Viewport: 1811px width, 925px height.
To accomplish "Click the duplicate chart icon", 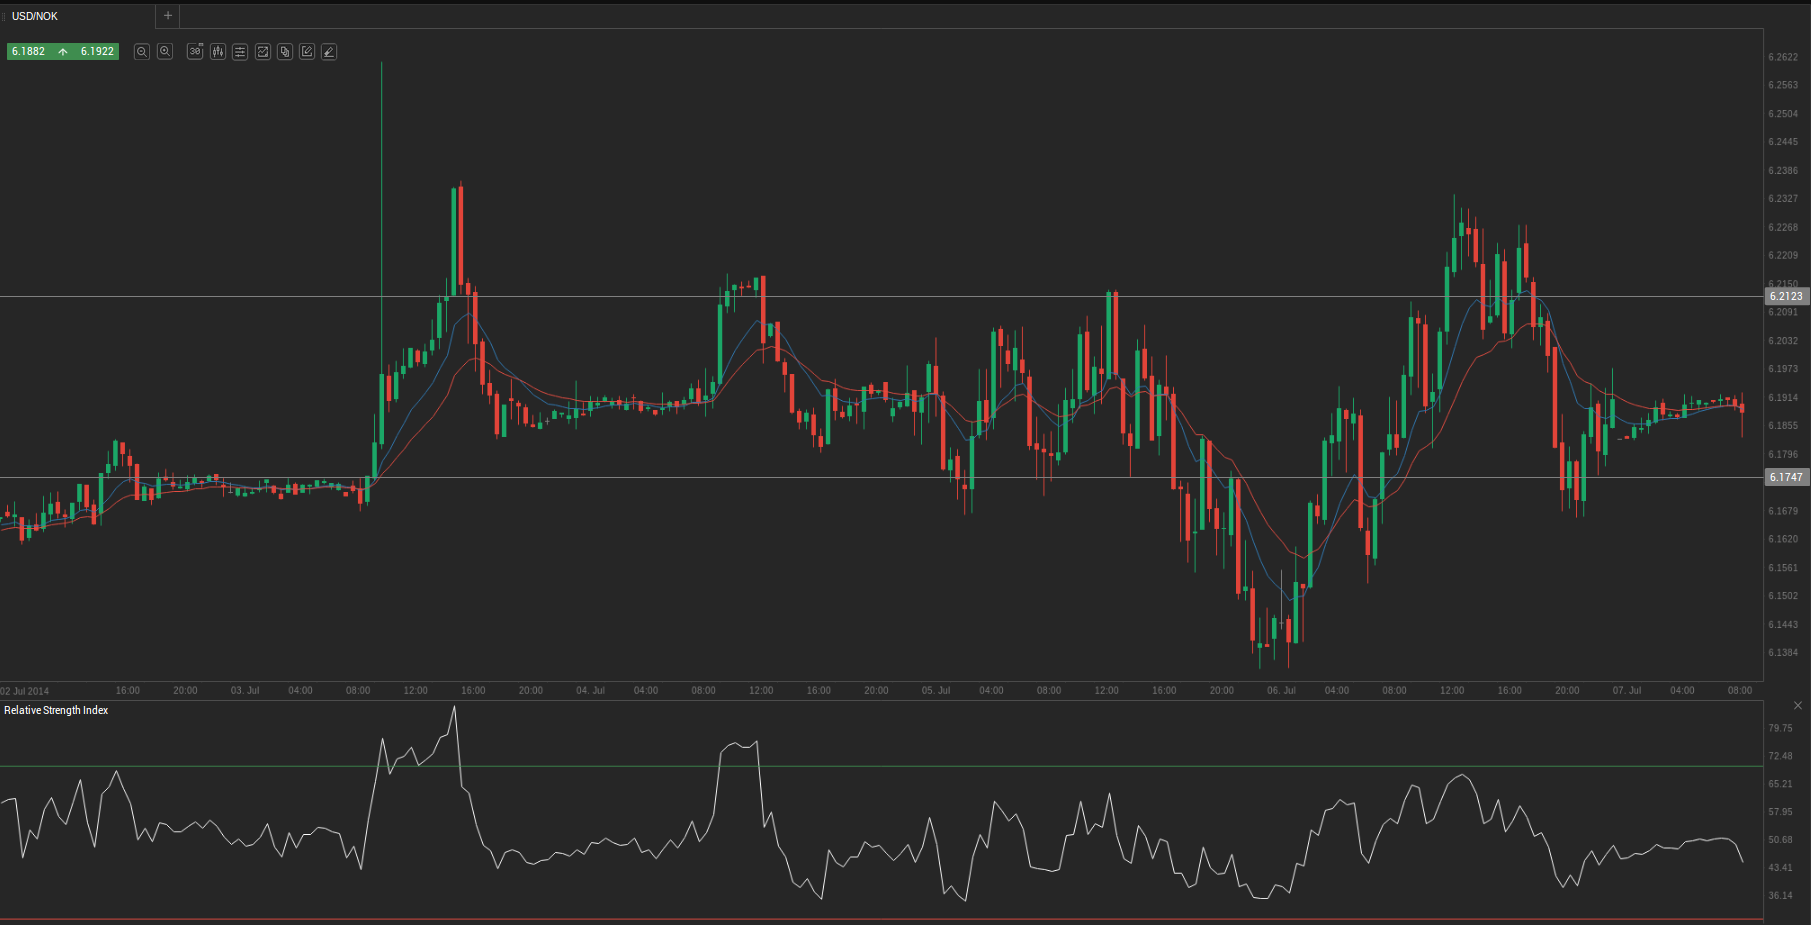I will tap(285, 51).
